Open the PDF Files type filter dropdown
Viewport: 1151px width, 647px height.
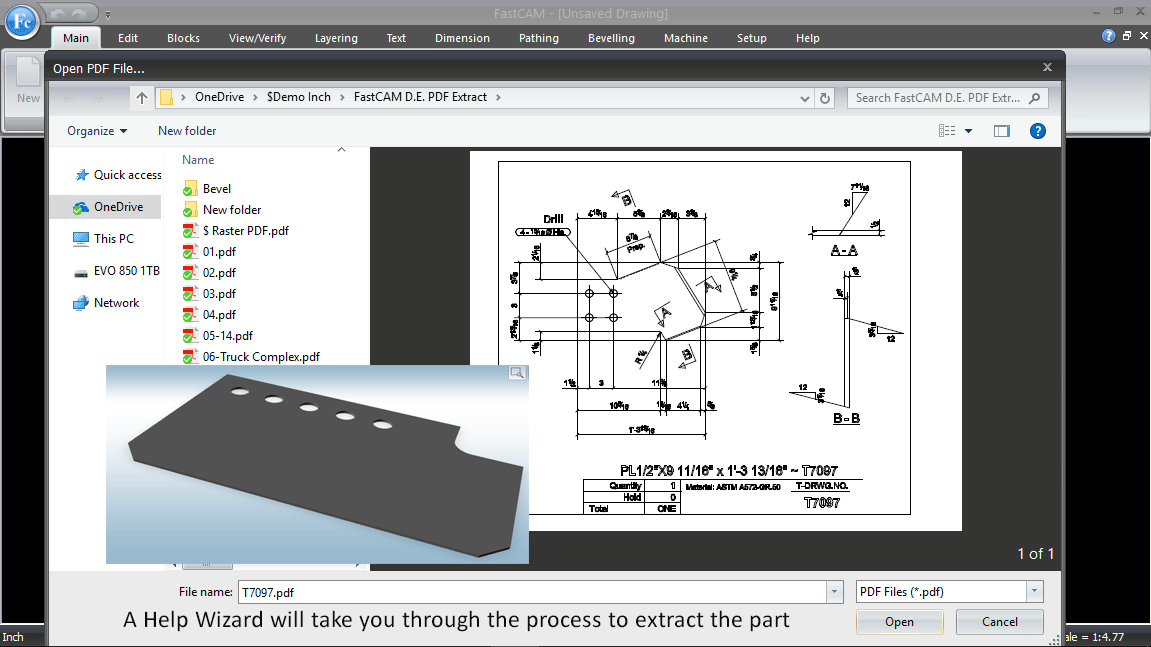pos(1034,591)
